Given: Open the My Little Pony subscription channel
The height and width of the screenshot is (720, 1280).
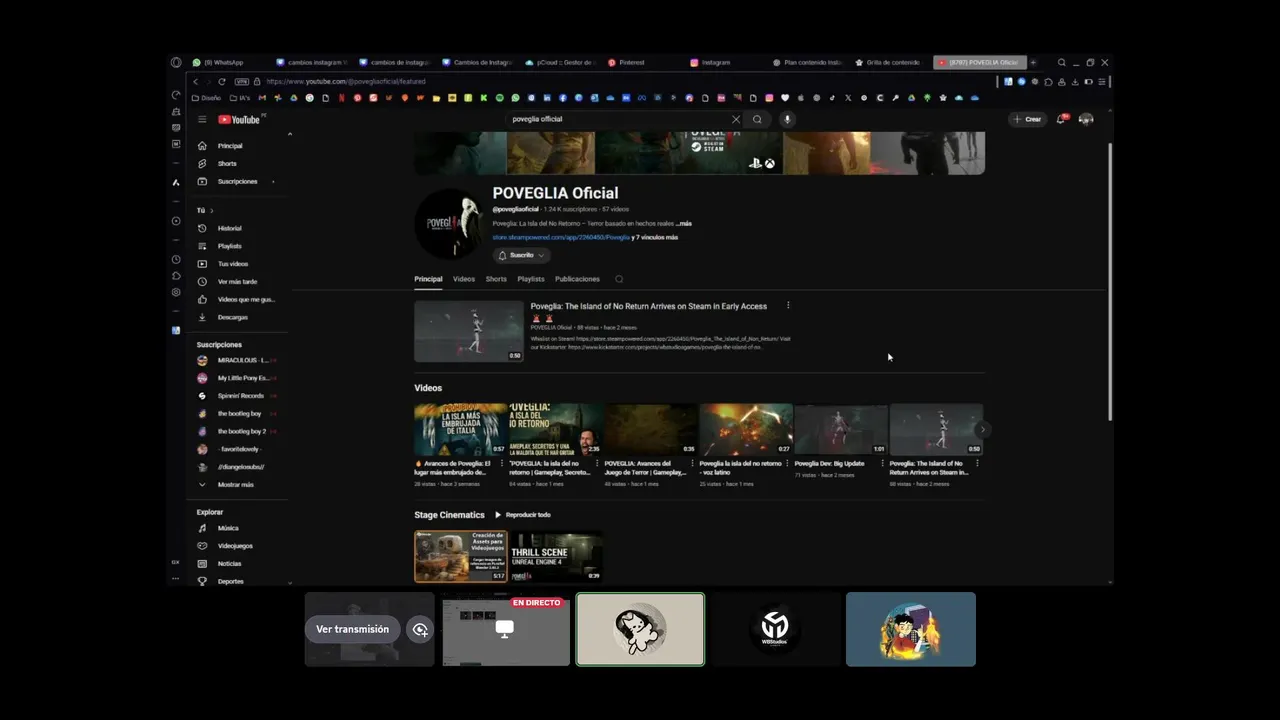Looking at the screenshot, I should (x=240, y=378).
